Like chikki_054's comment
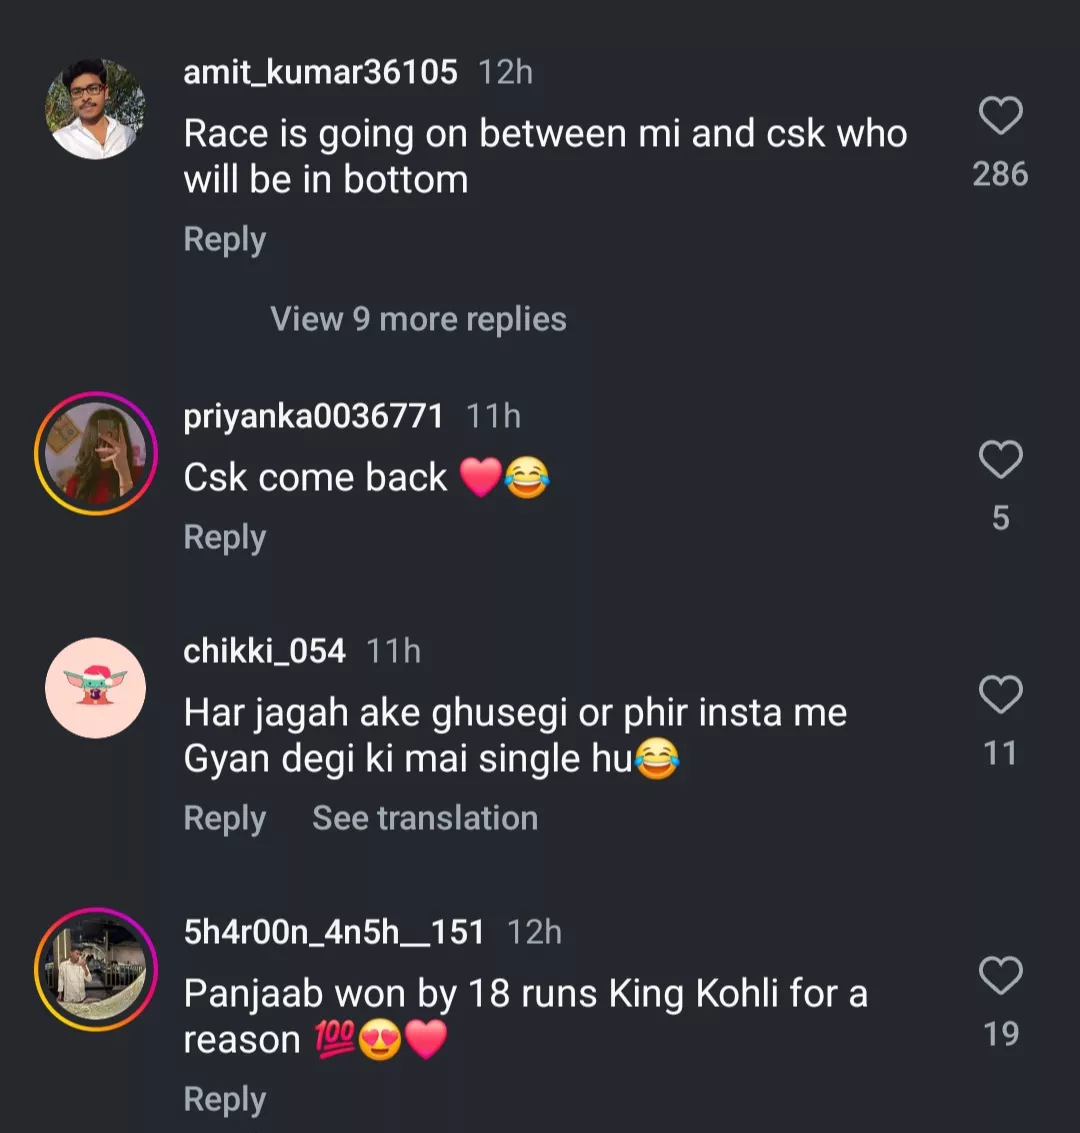This screenshot has width=1080, height=1133. pos(1000,695)
